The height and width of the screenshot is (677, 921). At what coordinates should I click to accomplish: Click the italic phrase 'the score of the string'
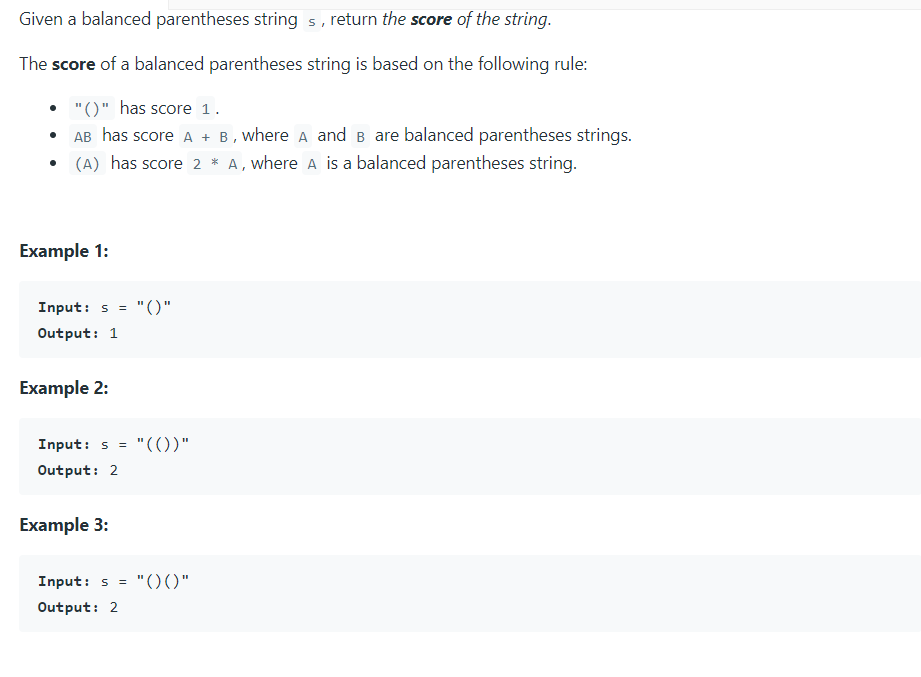point(466,19)
